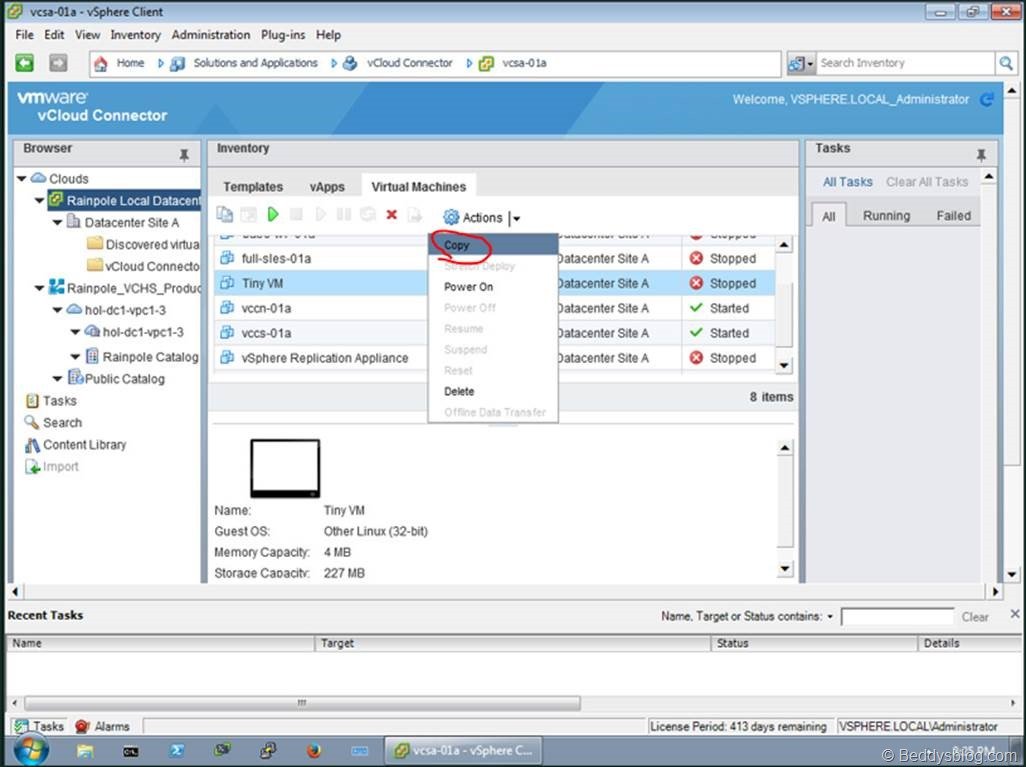Collapse Datacenter Site A node

tap(58, 223)
